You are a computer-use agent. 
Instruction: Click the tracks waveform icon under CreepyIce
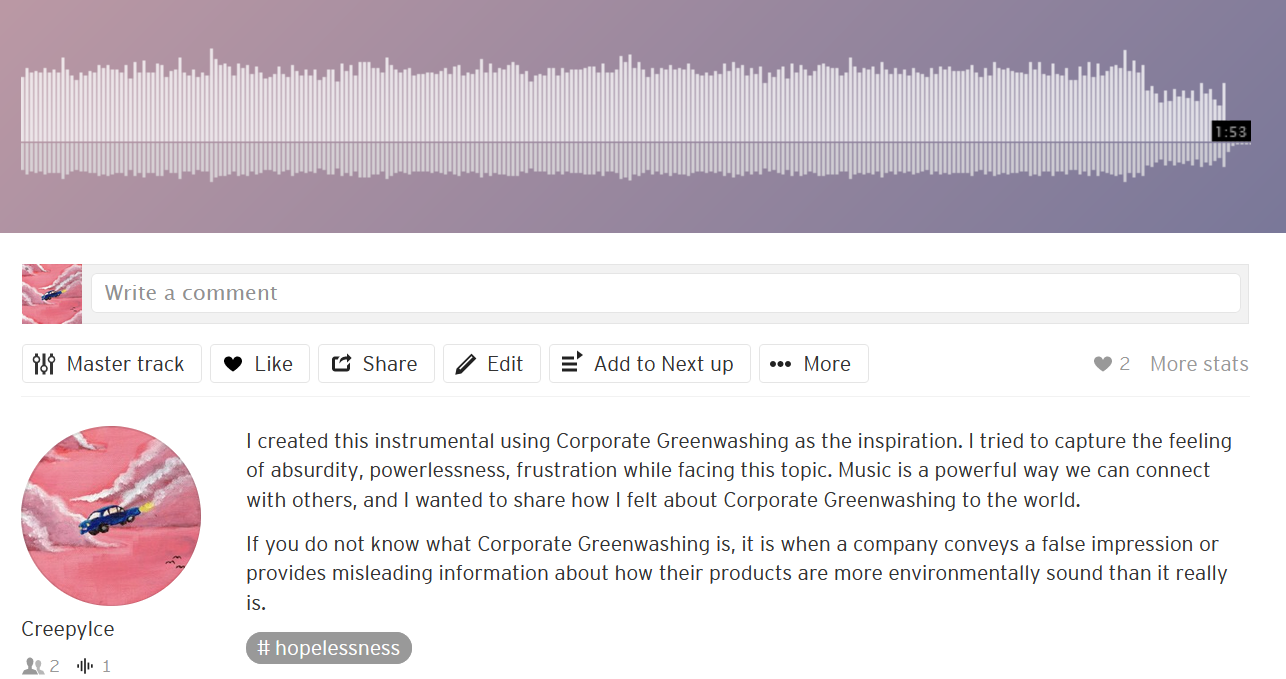[x=86, y=666]
